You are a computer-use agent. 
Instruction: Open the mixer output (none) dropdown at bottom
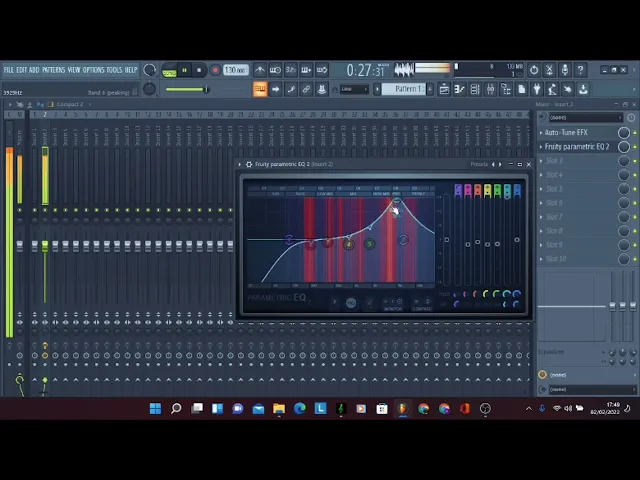click(592, 389)
